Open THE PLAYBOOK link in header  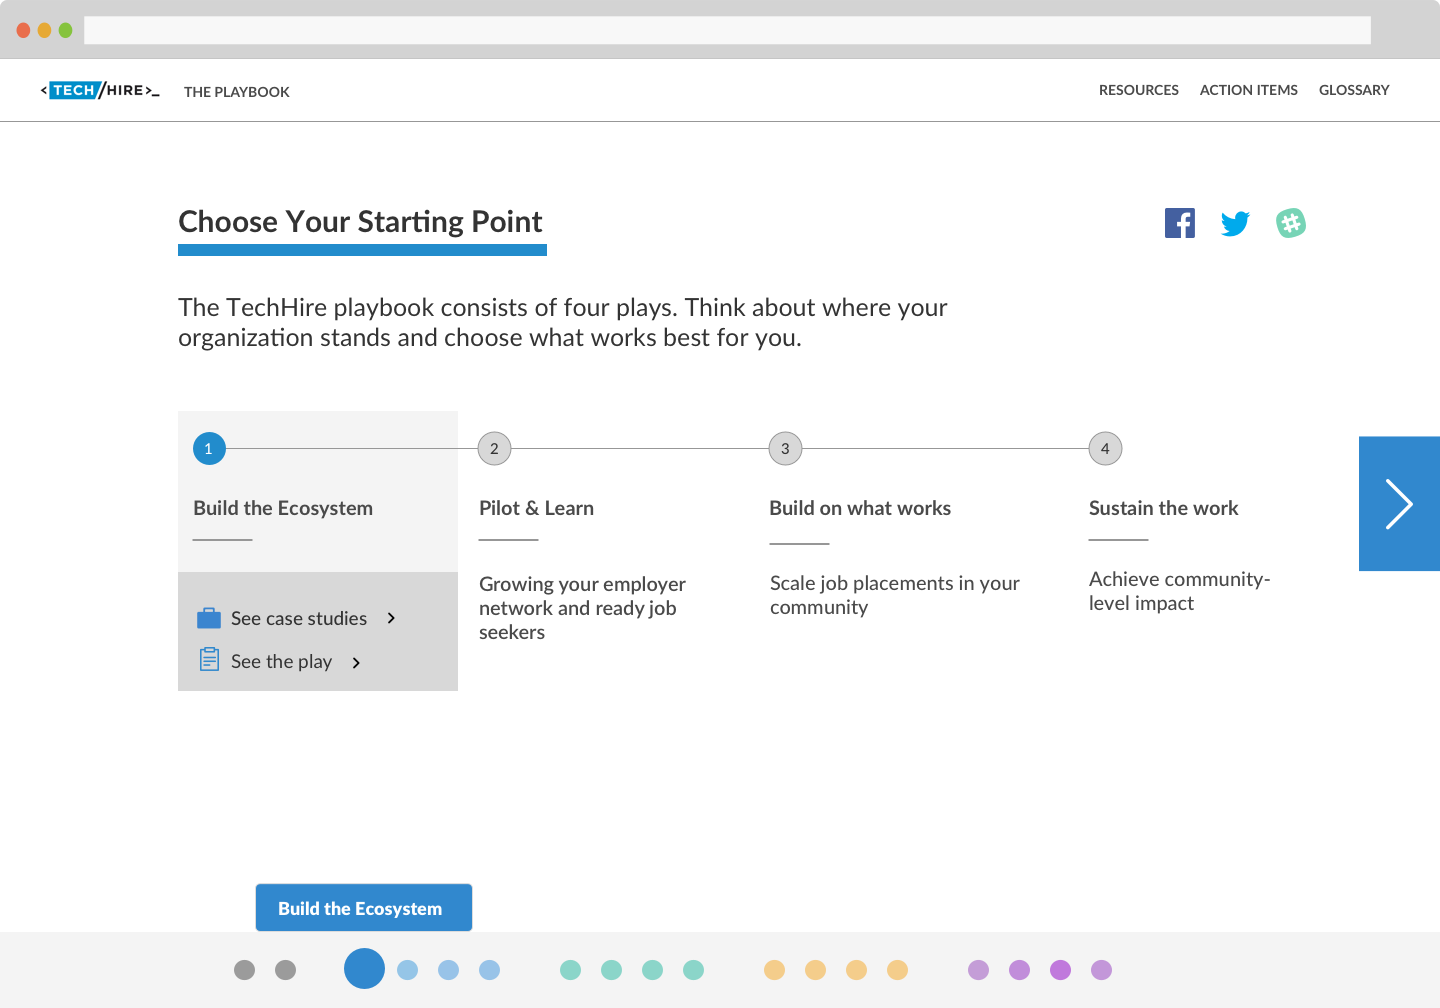tap(237, 92)
